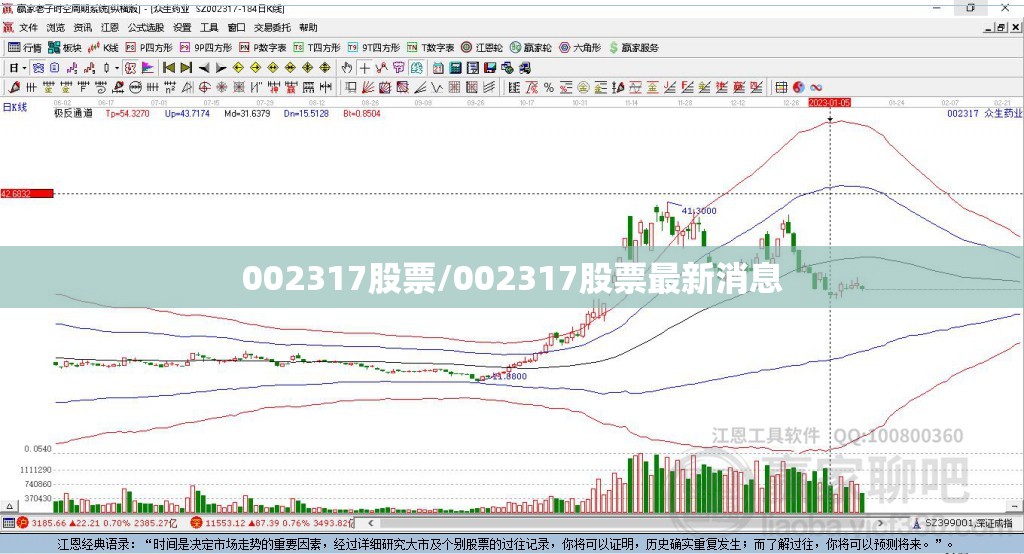Click the scroll-up triangle at bottom left

point(9,506)
